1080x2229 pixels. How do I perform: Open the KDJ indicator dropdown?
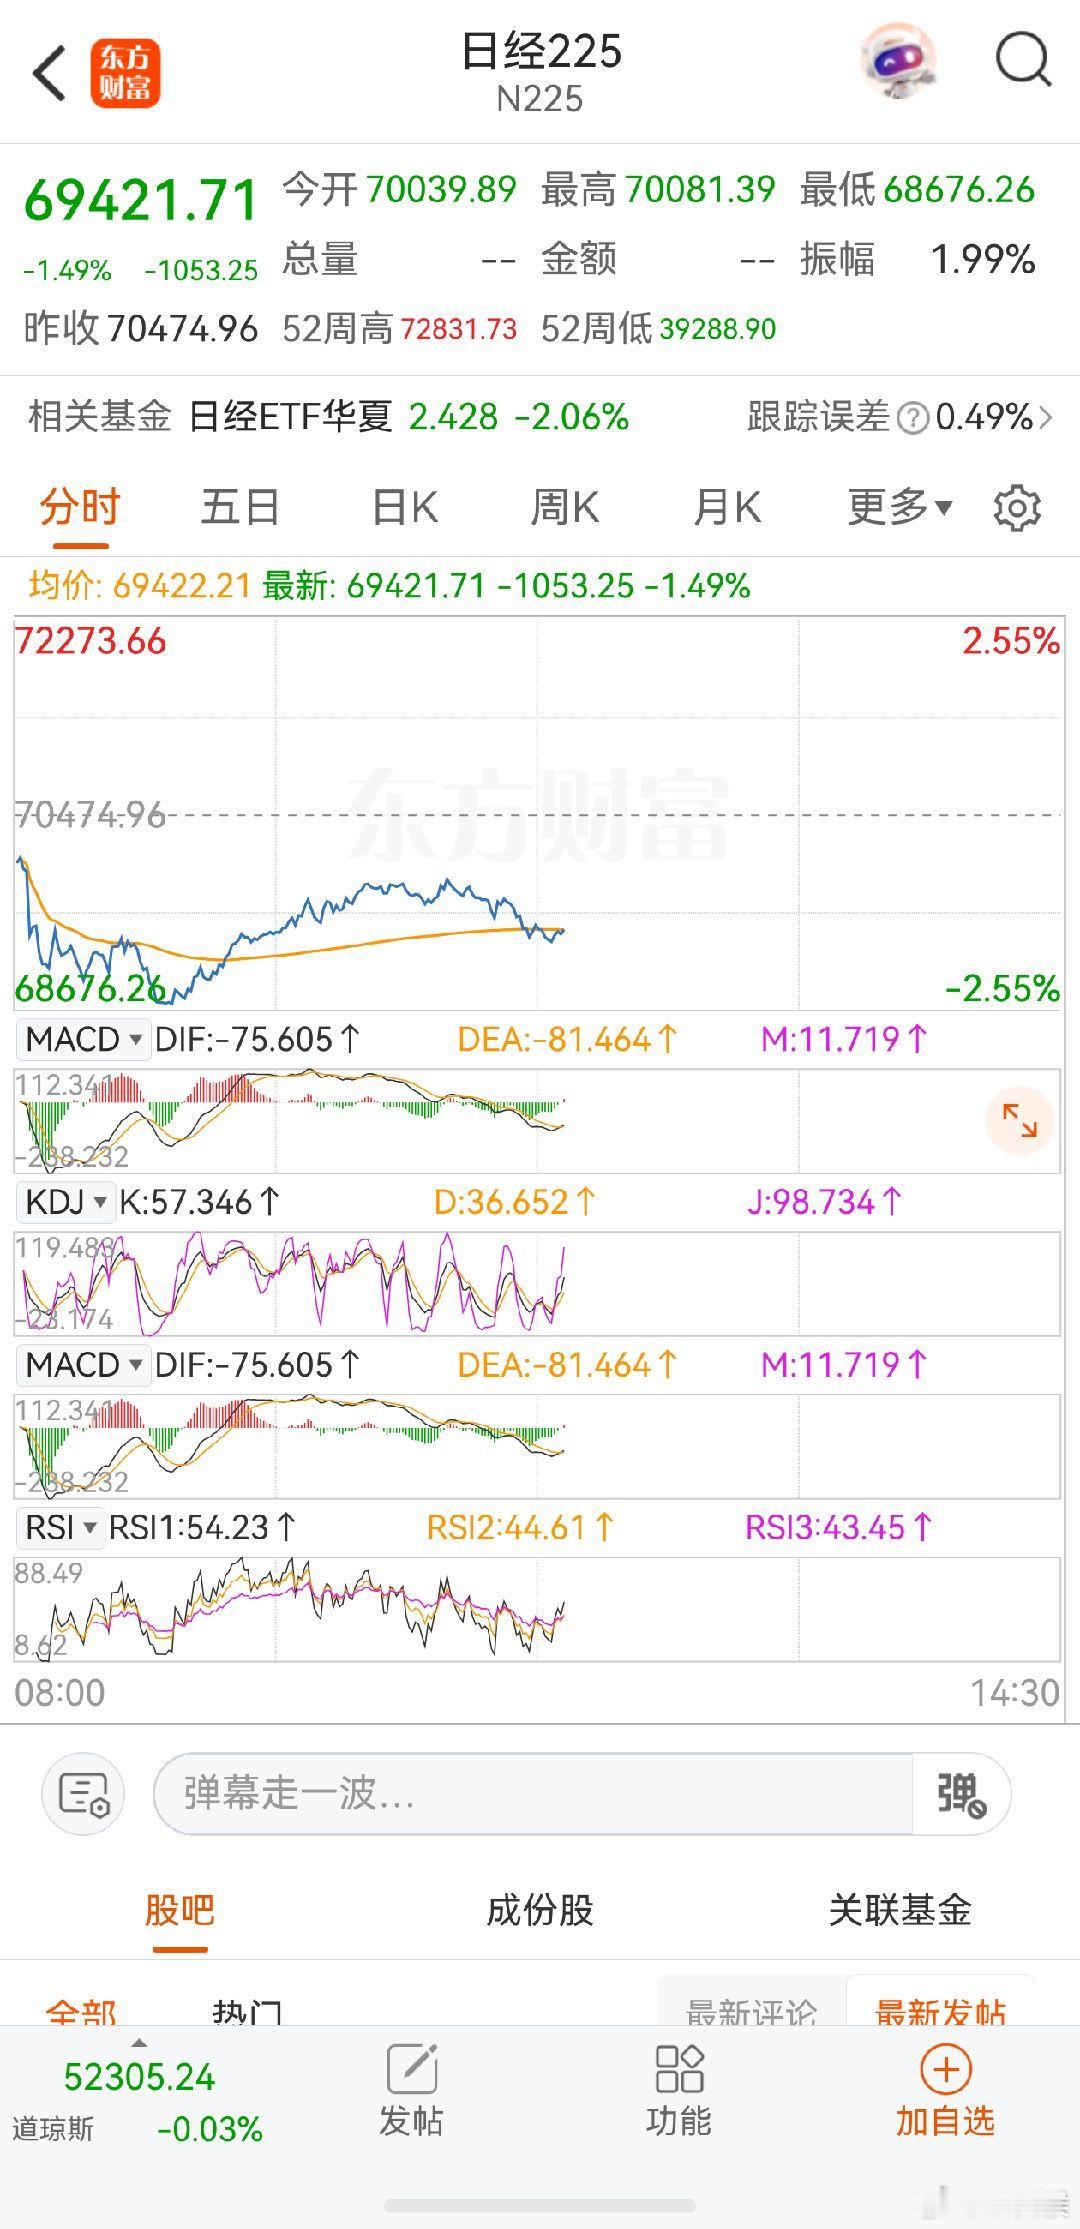(65, 1201)
